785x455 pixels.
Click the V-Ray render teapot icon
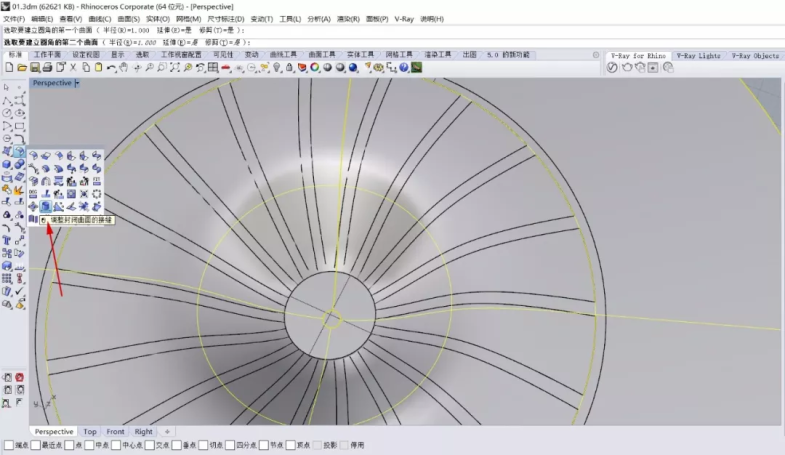coord(627,67)
